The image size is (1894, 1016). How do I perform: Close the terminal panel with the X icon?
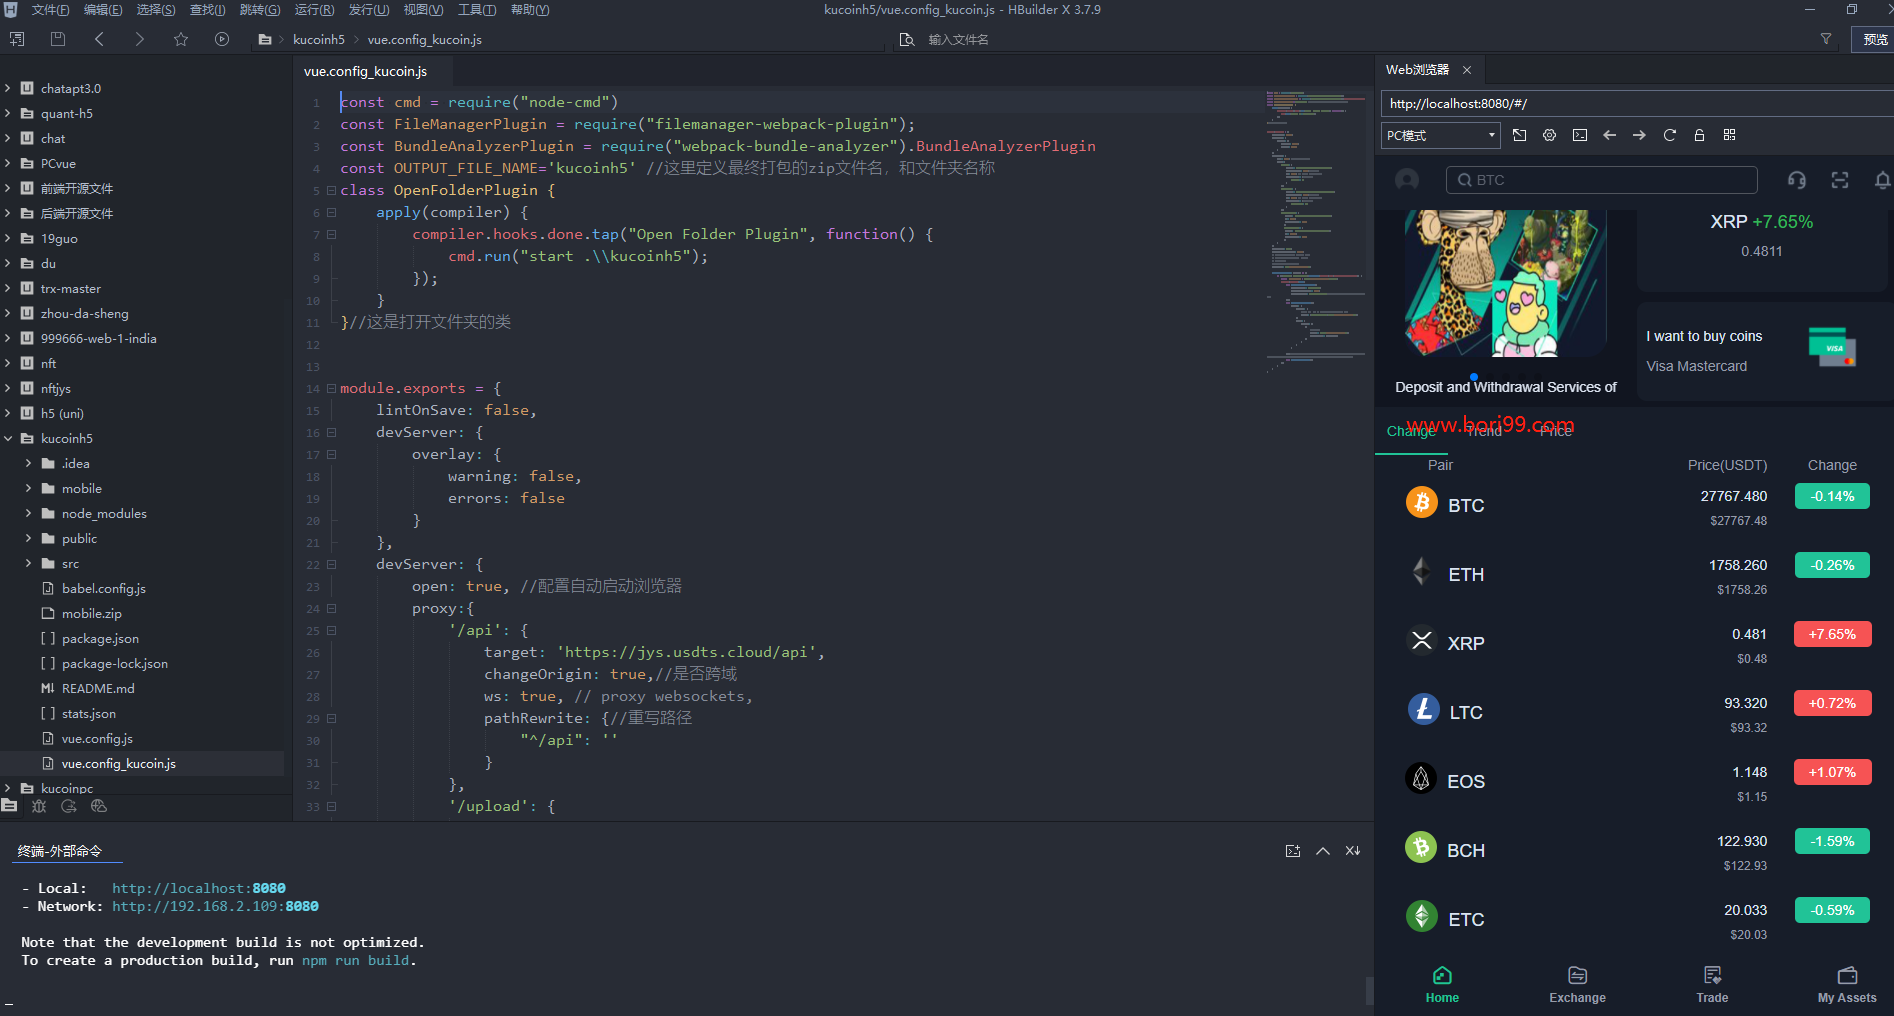click(1353, 851)
